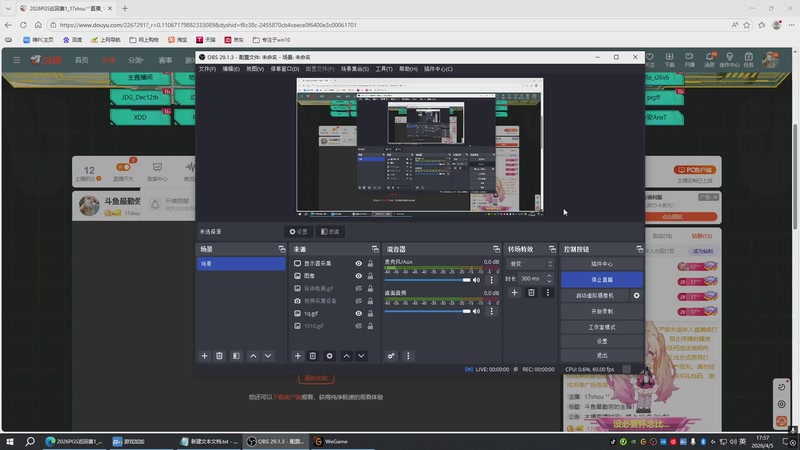
Task: Move the selected source down
Action: coord(361,356)
